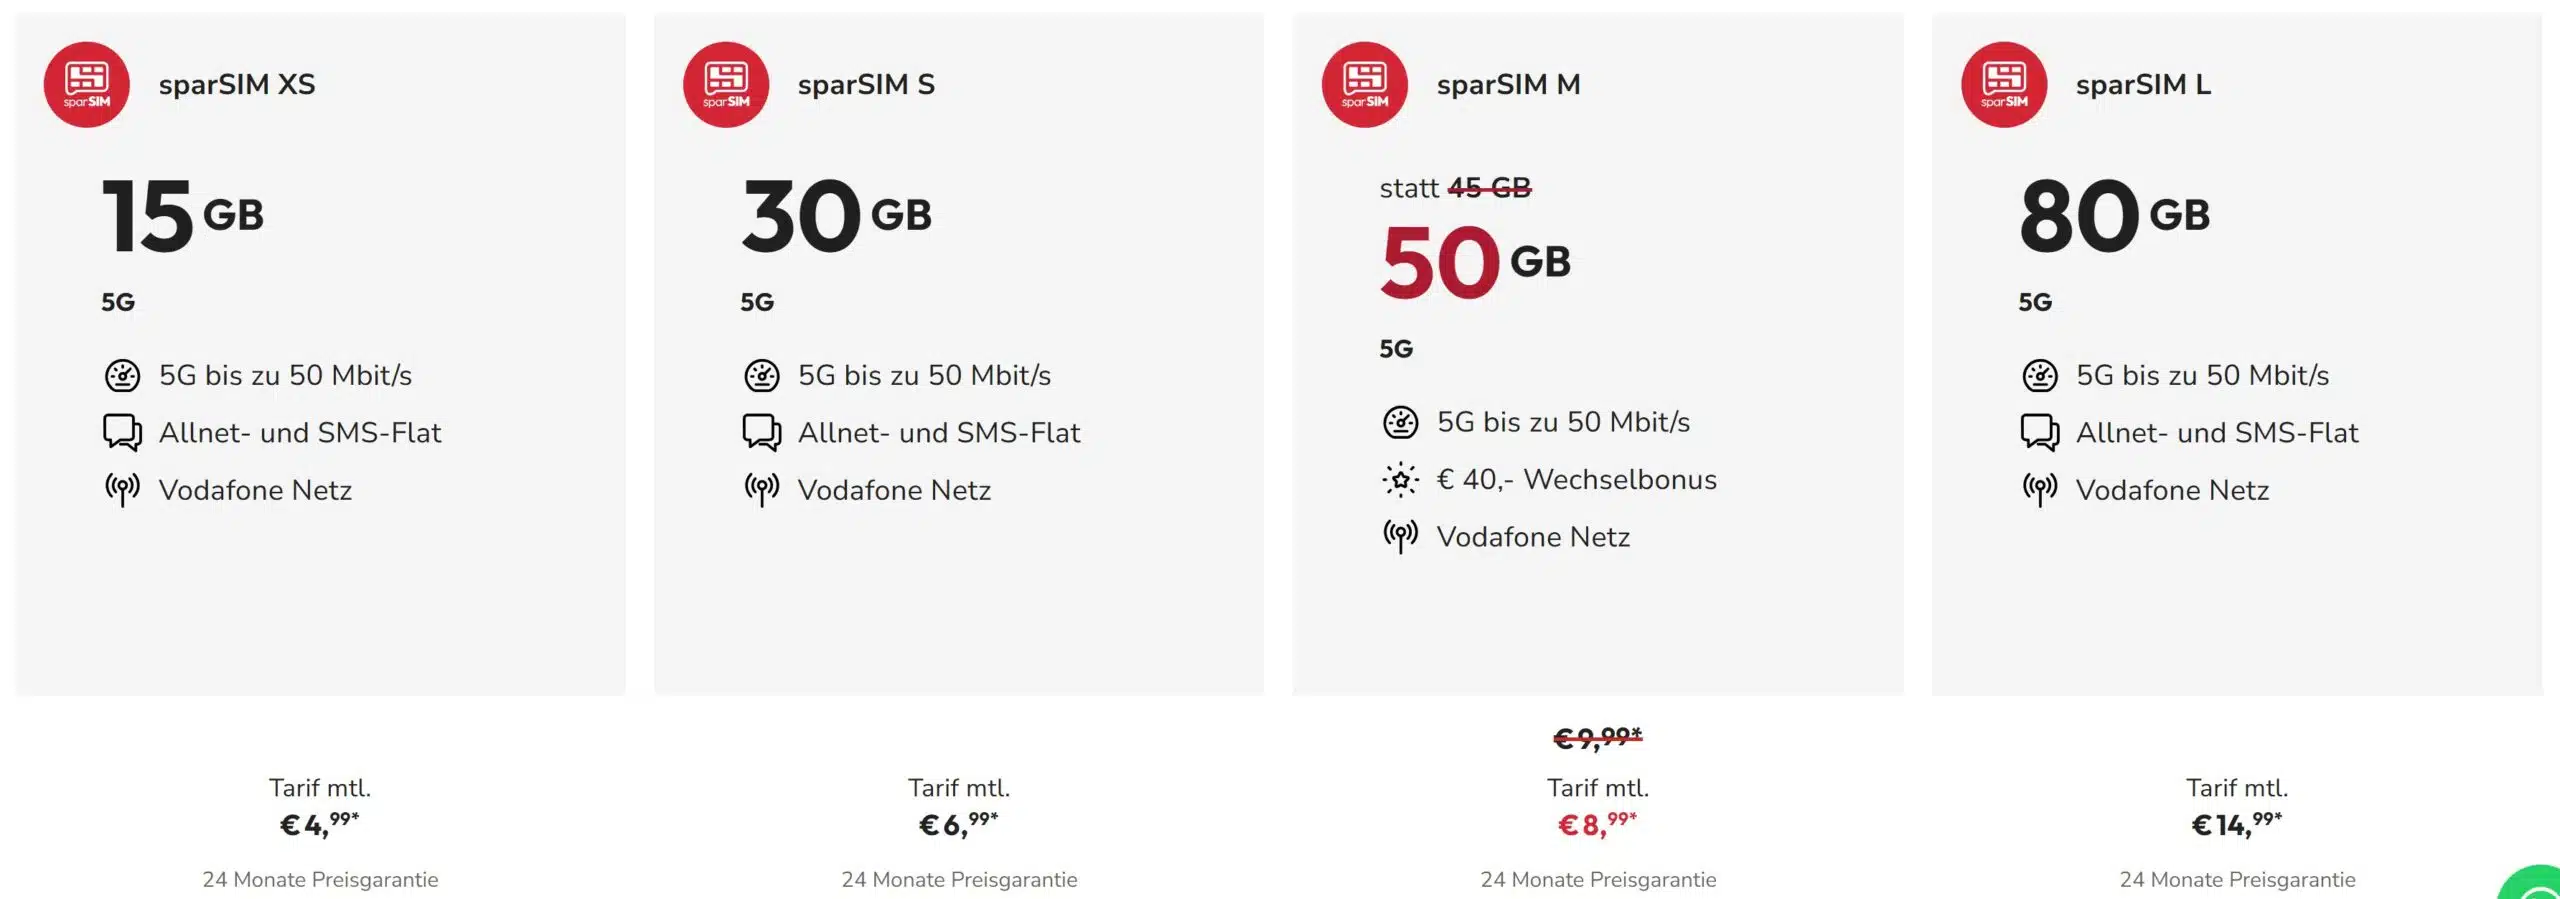Open the sparSIM XS tariff title
2560x899 pixels.
click(236, 84)
